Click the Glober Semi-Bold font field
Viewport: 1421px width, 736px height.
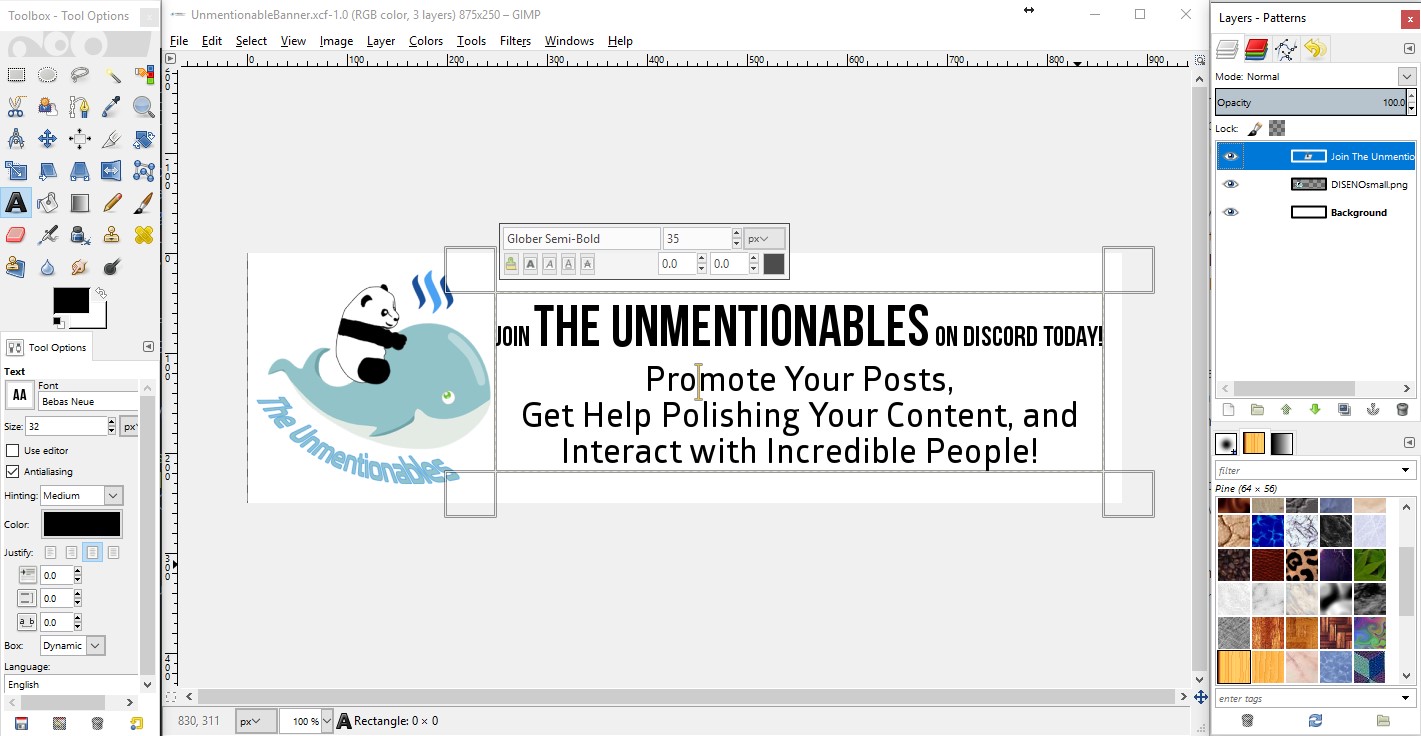(580, 239)
